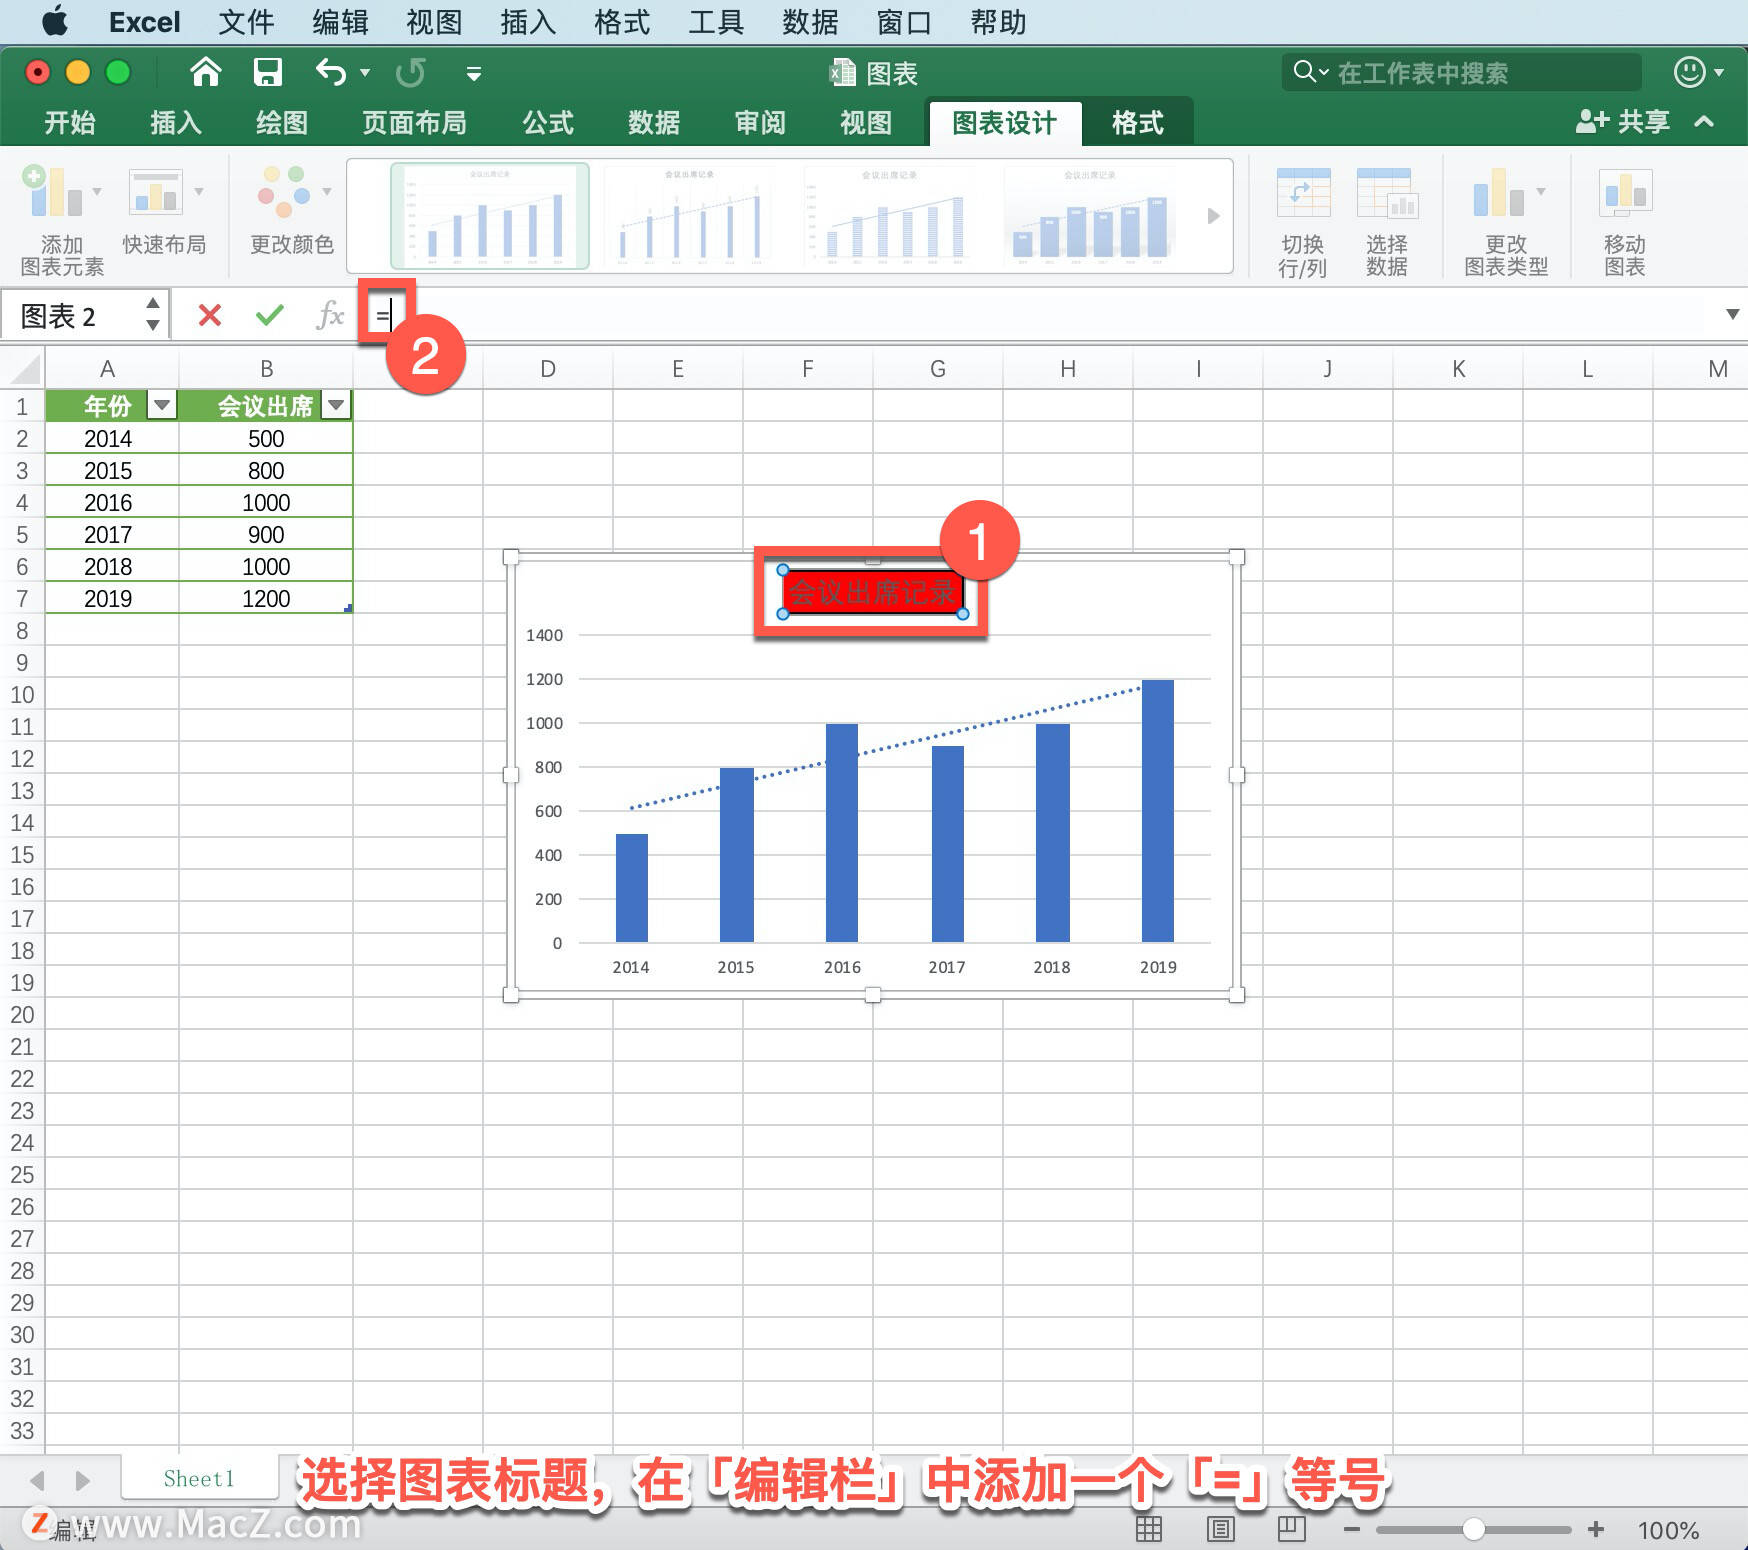Switch to page layout view in status bar

click(1220, 1529)
